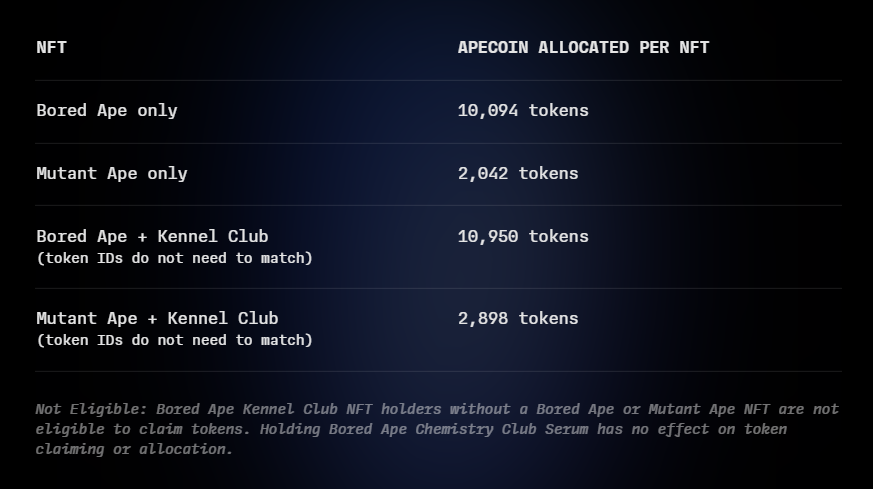Click 'Mutant Ape NFT are not' footnote text
The image size is (873, 489).
pos(743,409)
